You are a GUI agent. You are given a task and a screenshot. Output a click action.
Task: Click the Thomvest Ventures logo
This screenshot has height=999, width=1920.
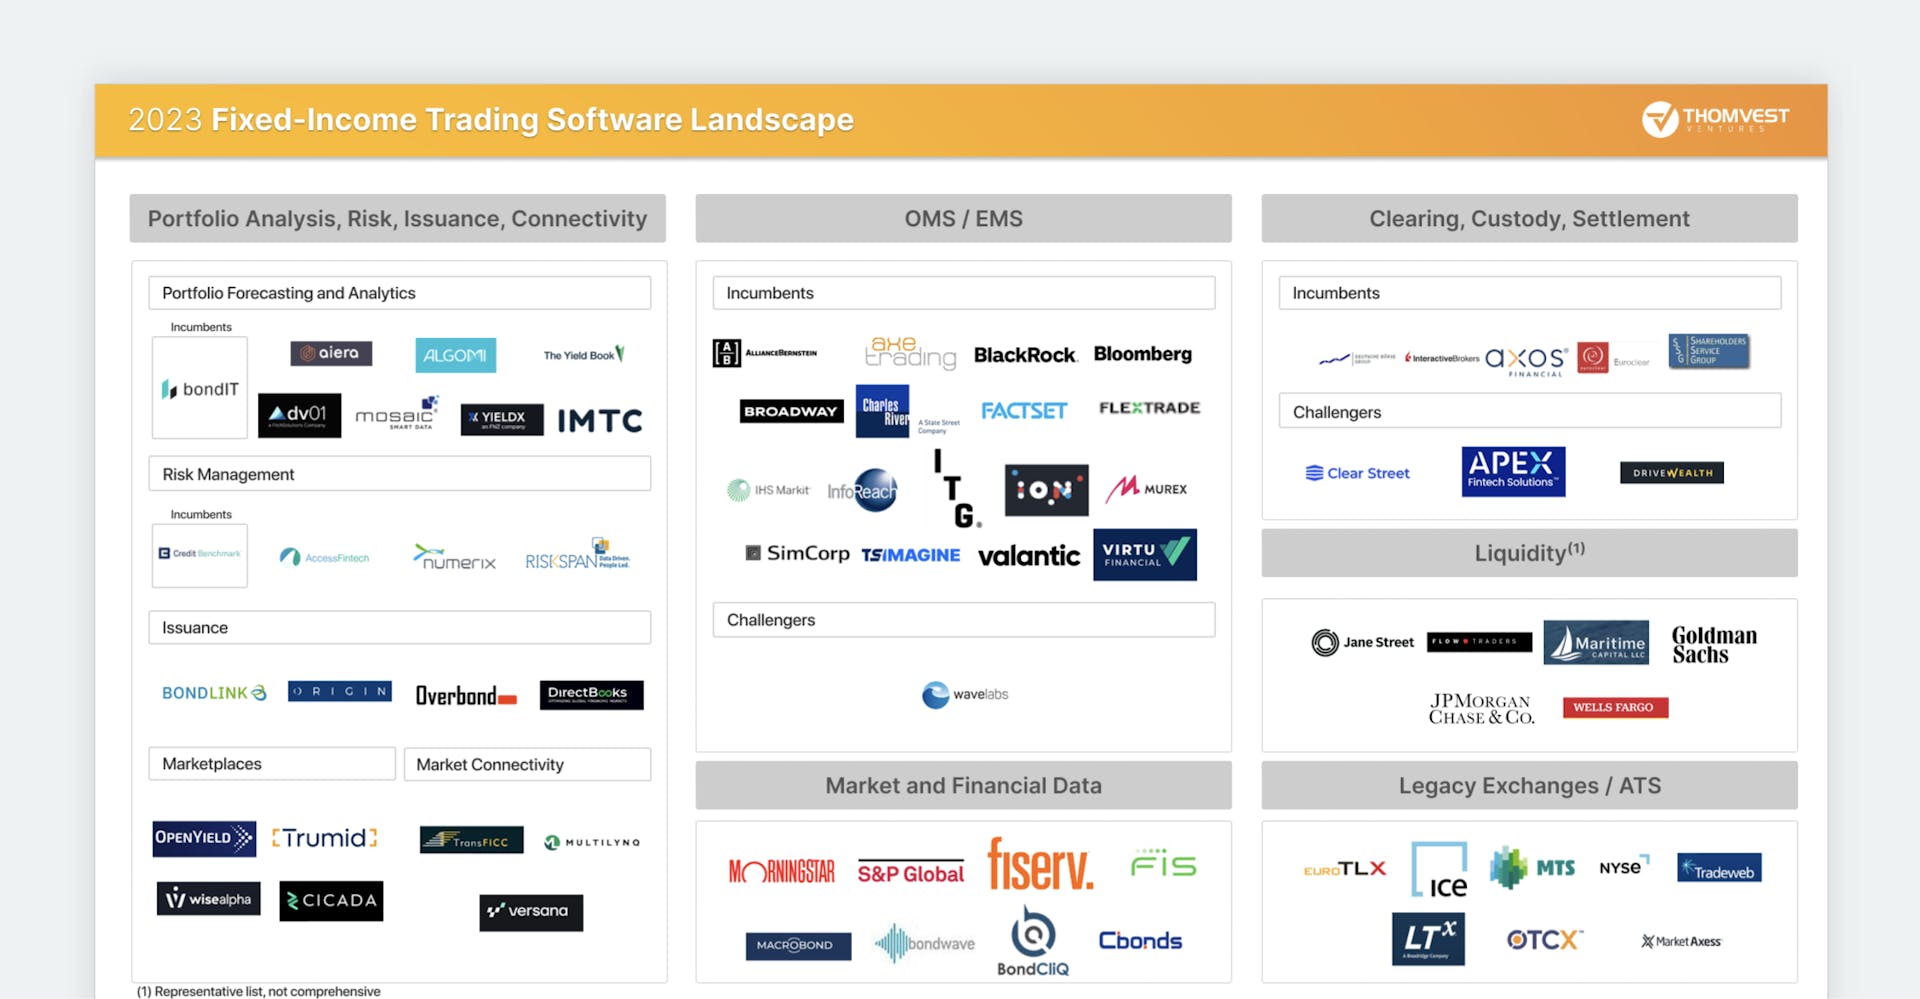pyautogui.click(x=1716, y=119)
